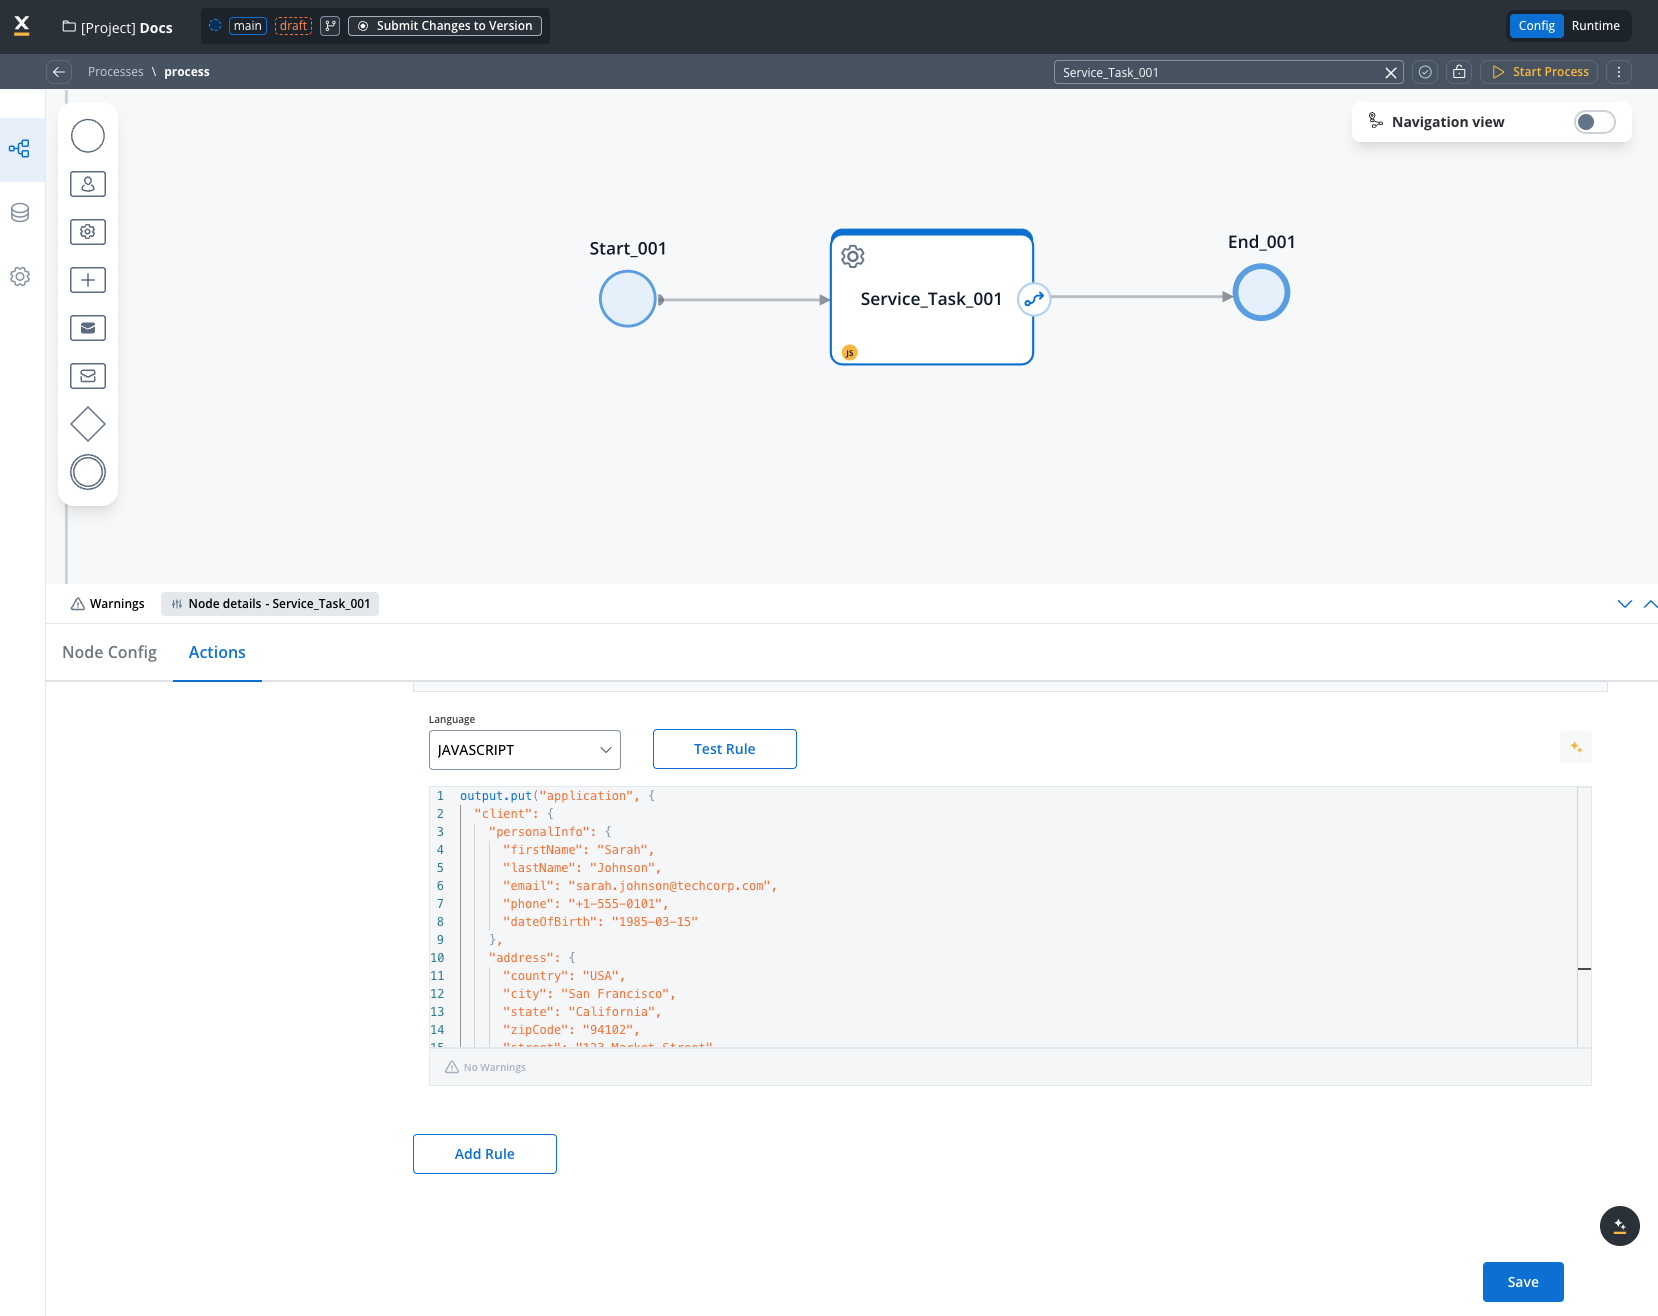Click the Add Rule button
The height and width of the screenshot is (1316, 1658).
pyautogui.click(x=485, y=1154)
